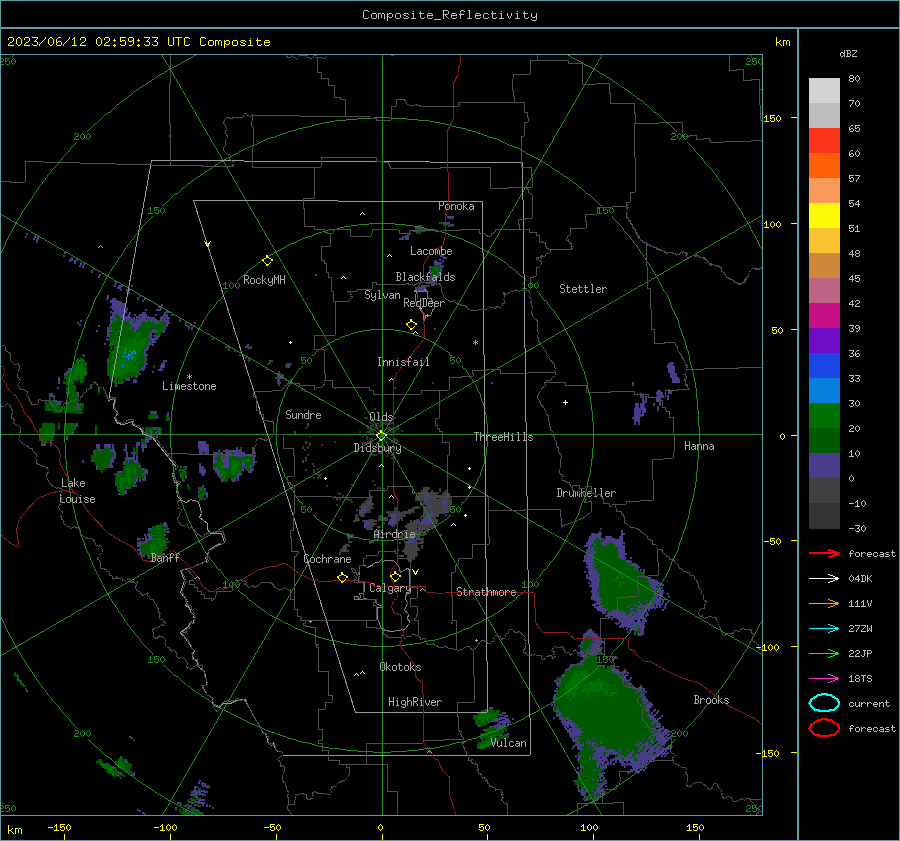This screenshot has width=900, height=841.
Task: Click the 80 dBZ light gray swatch
Action: pos(824,91)
